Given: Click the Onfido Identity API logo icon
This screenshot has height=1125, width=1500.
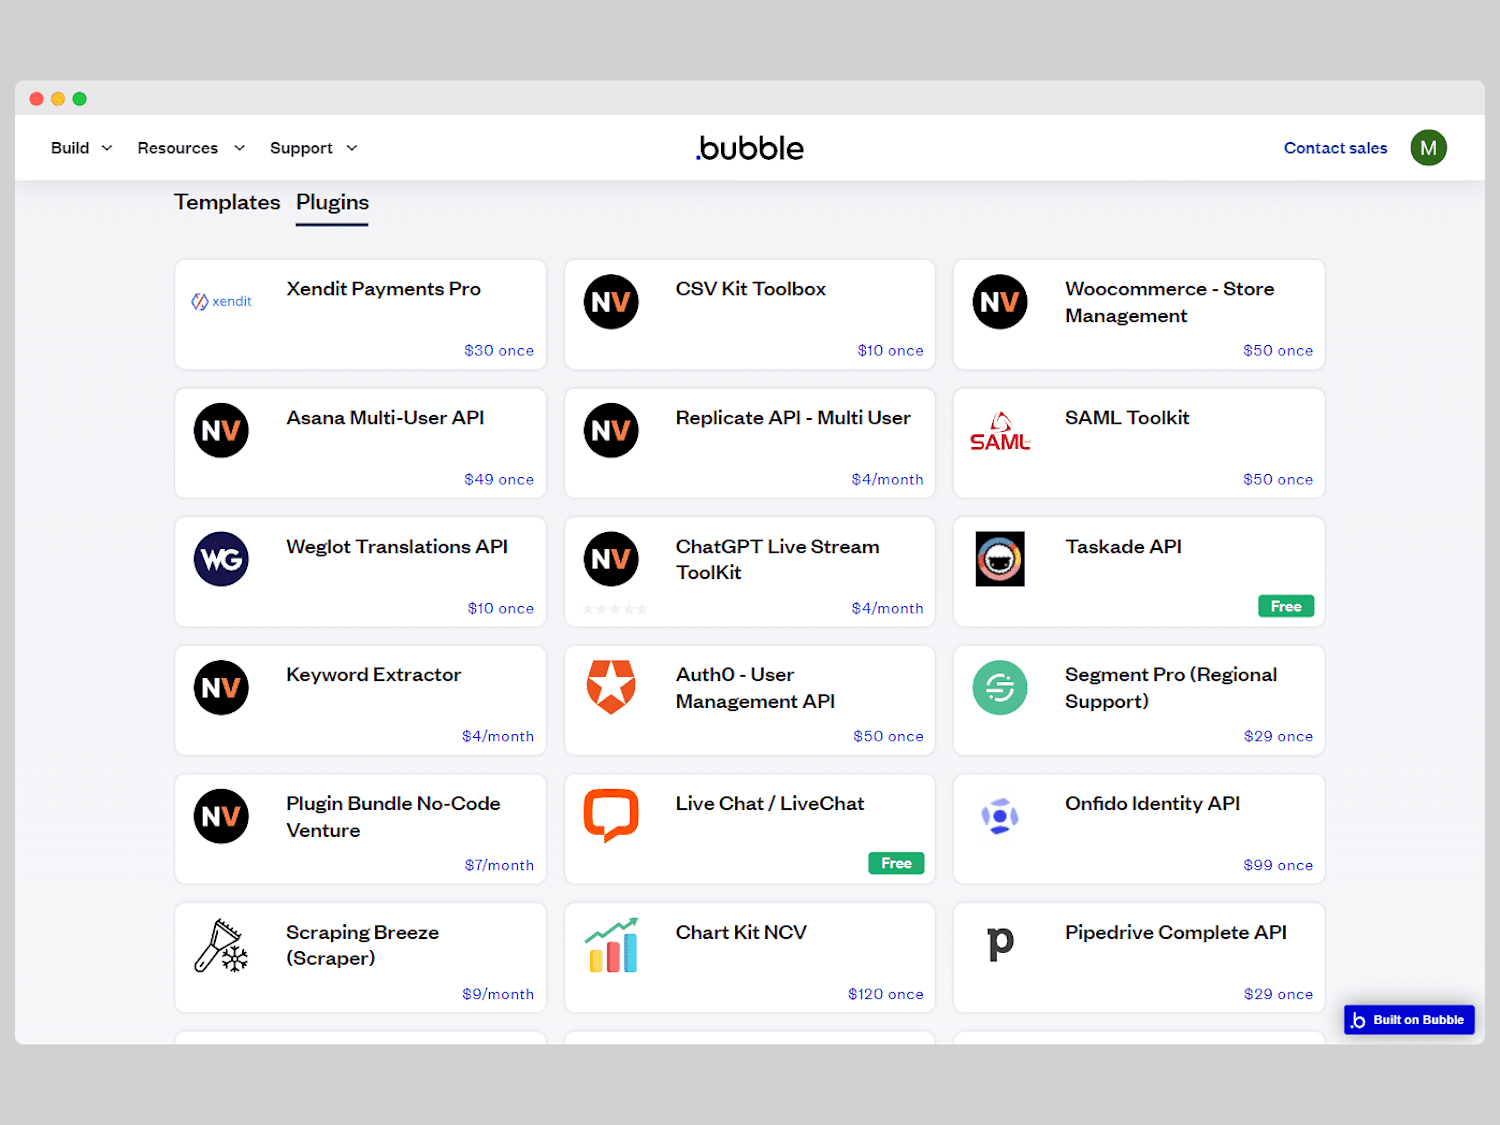Looking at the screenshot, I should 1000,817.
